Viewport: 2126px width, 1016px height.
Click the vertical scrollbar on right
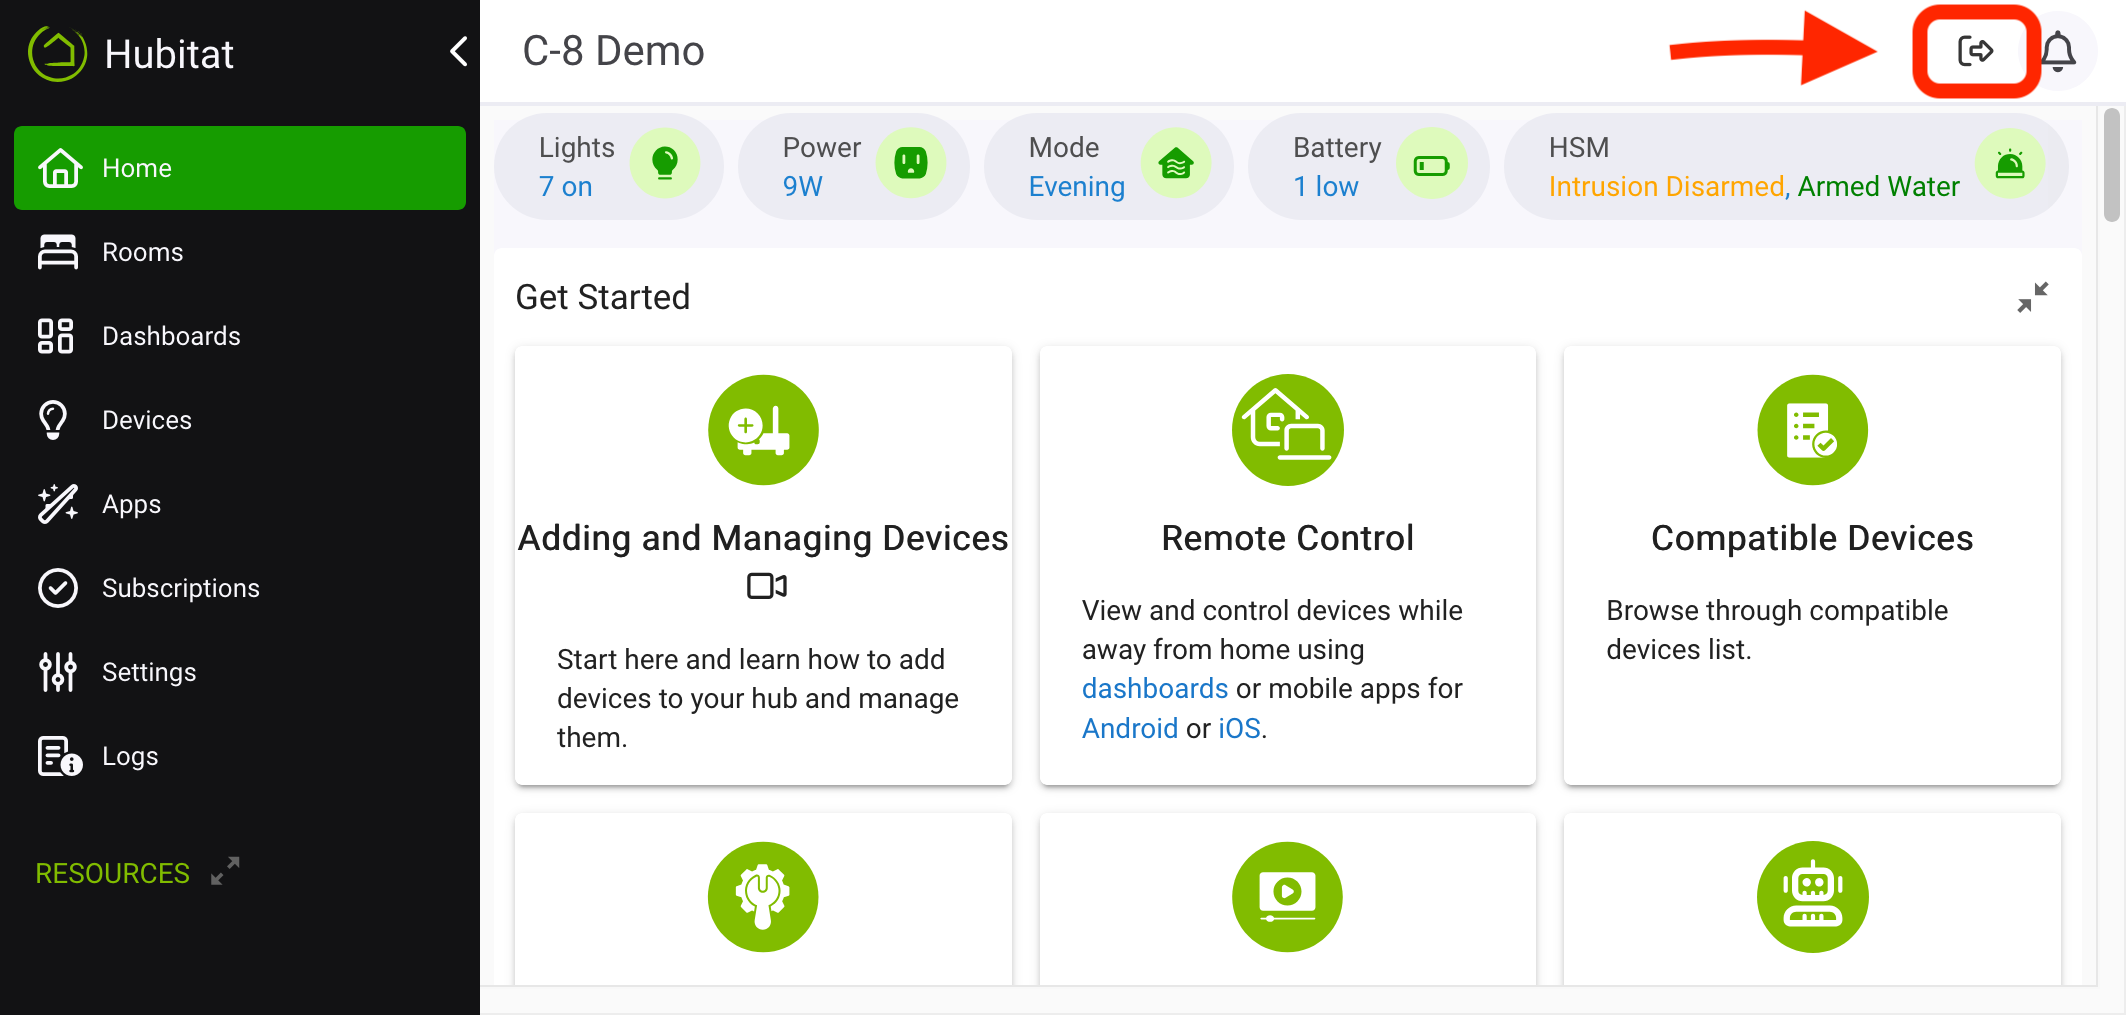(2111, 165)
